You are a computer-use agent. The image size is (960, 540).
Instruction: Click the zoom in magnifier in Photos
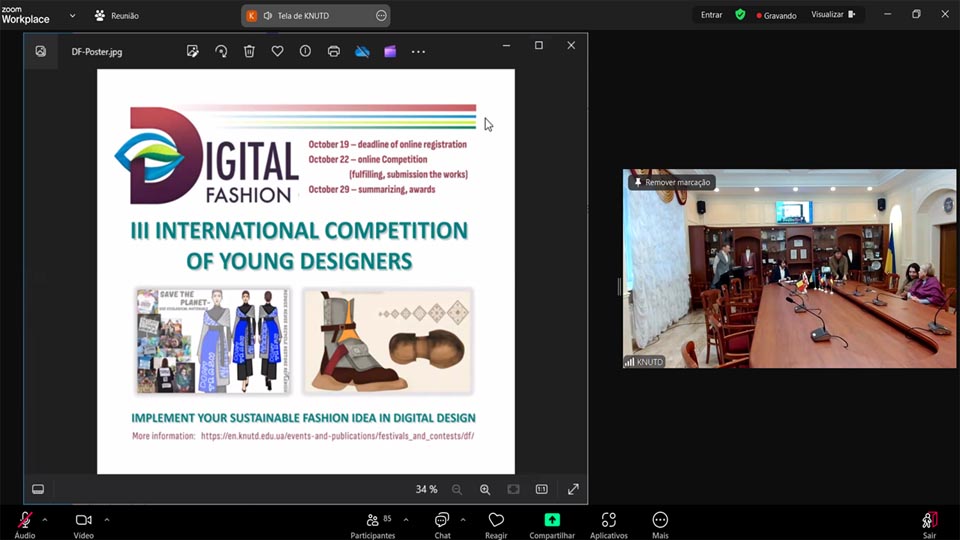(485, 489)
